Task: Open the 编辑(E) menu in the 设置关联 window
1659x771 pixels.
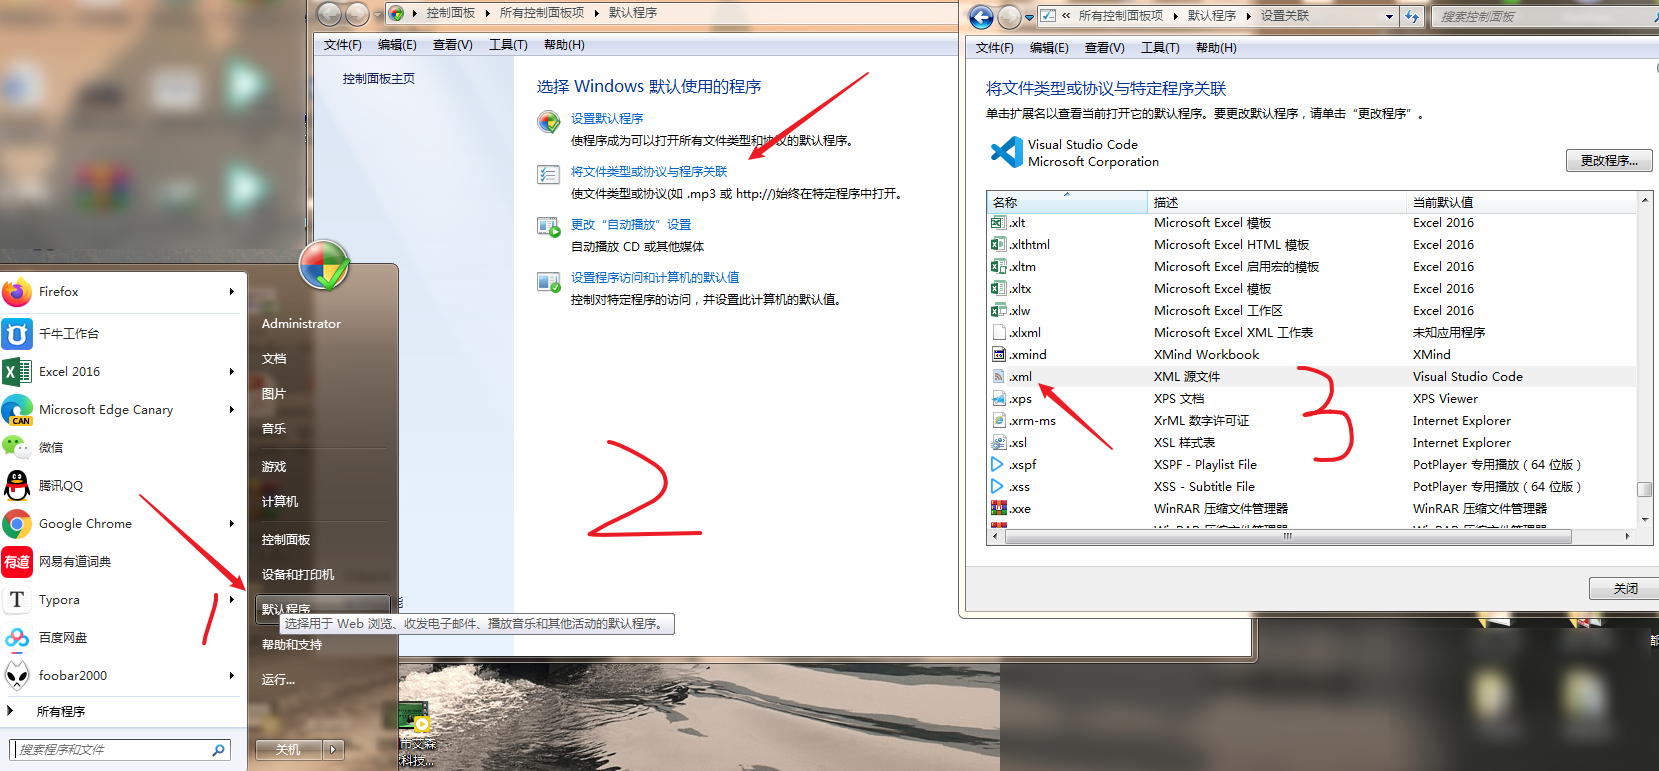Action: pos(1049,48)
